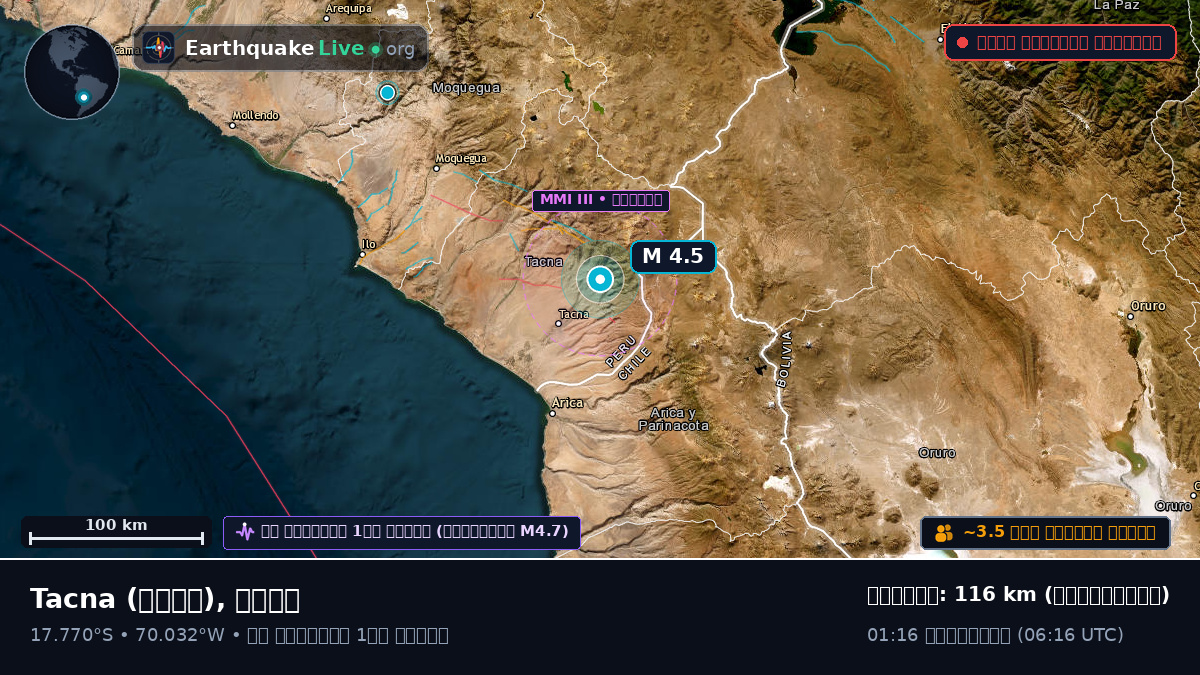The image size is (1200, 675).
Task: Click the globe locator mini-map
Action: [x=72, y=72]
